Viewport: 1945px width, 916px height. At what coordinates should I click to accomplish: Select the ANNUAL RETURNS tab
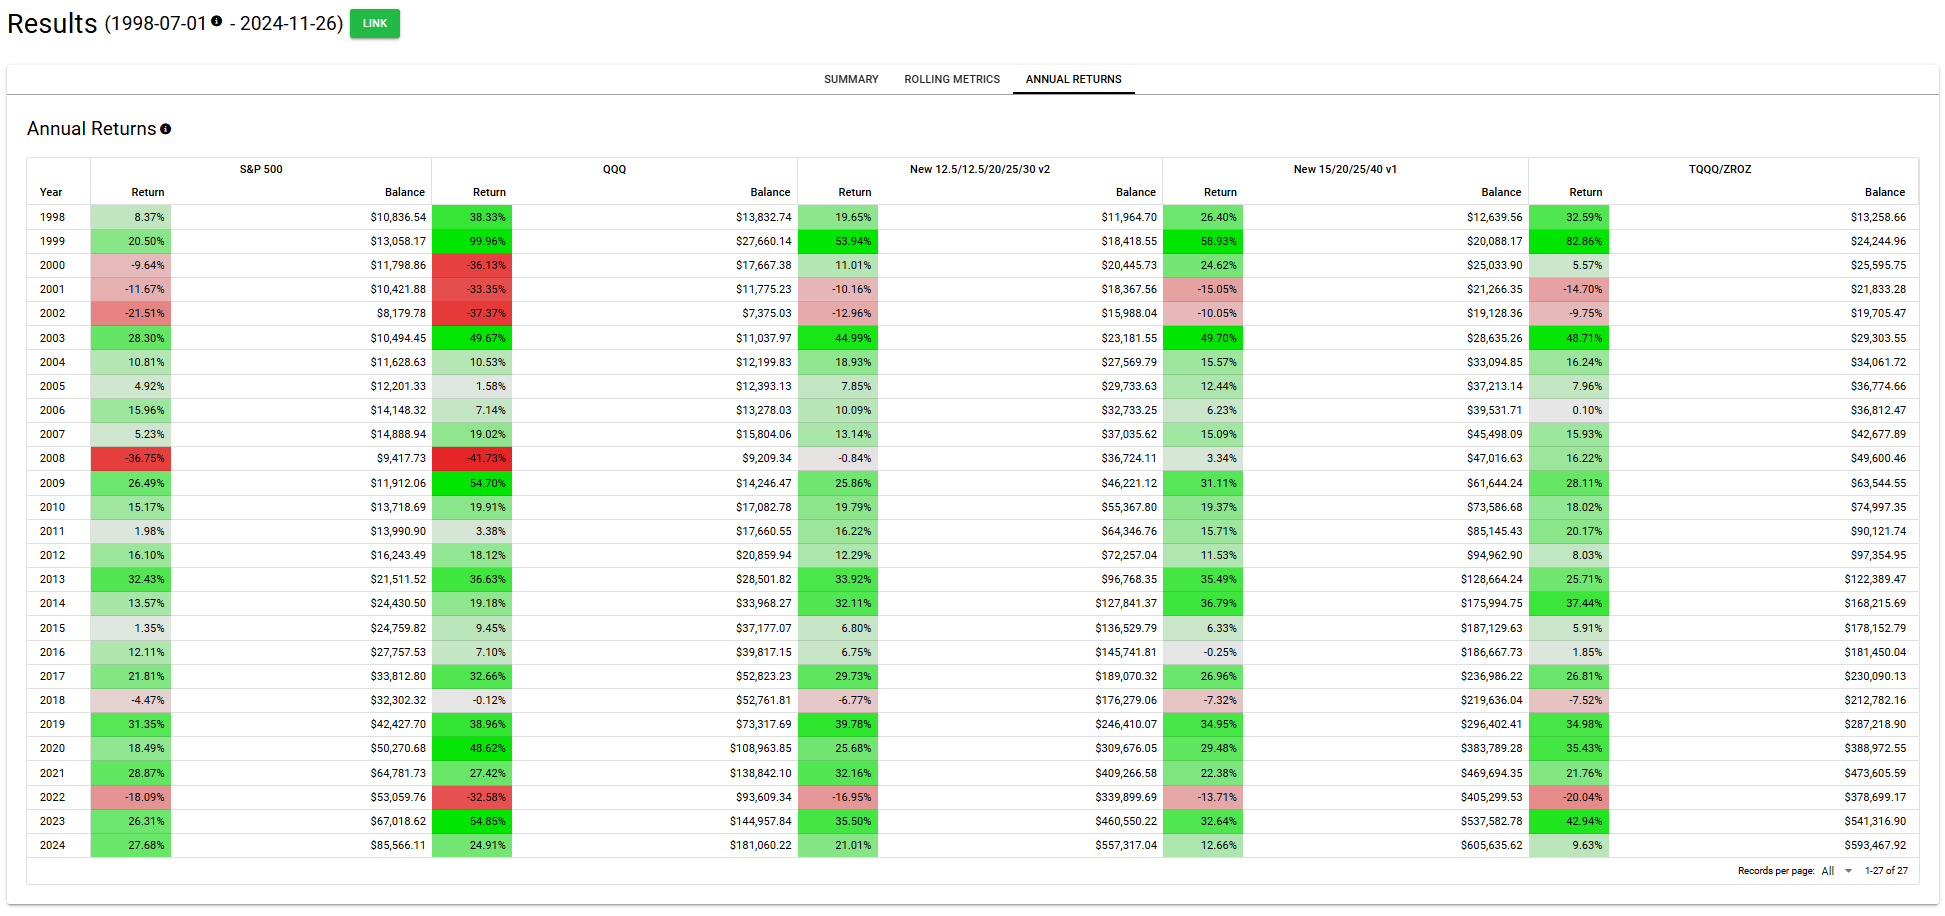point(1073,79)
